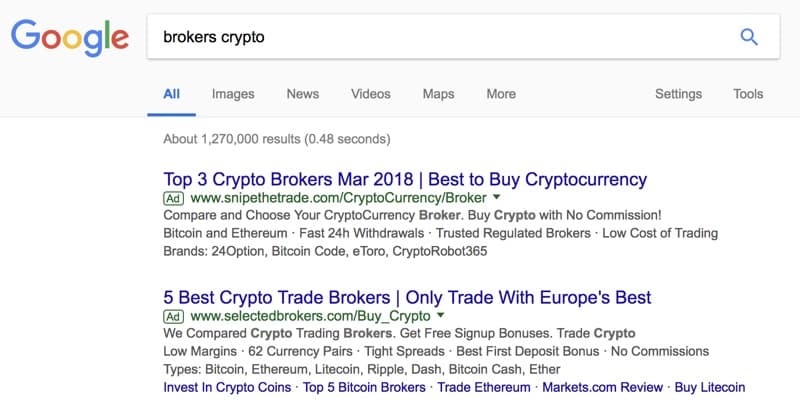Click the Ad badge beside snipethetrade URL
The width and height of the screenshot is (800, 418).
point(174,198)
